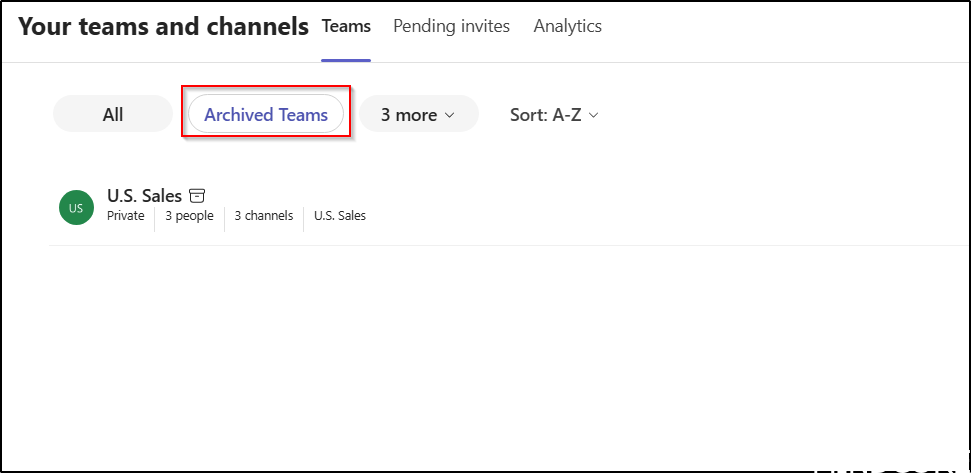Viewport: 971px width, 473px height.
Task: Click the purple underline beneath Teams tab
Action: point(346,60)
